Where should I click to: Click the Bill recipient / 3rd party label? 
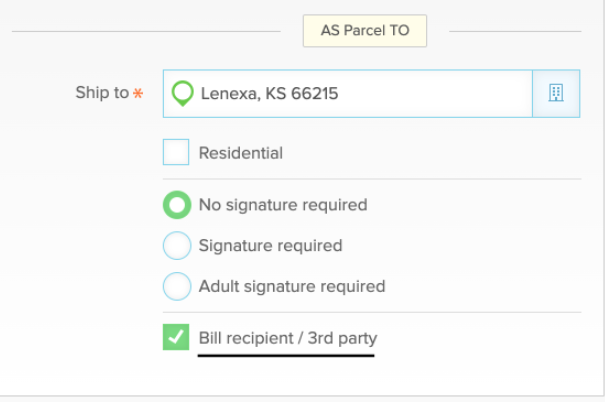tap(288, 338)
